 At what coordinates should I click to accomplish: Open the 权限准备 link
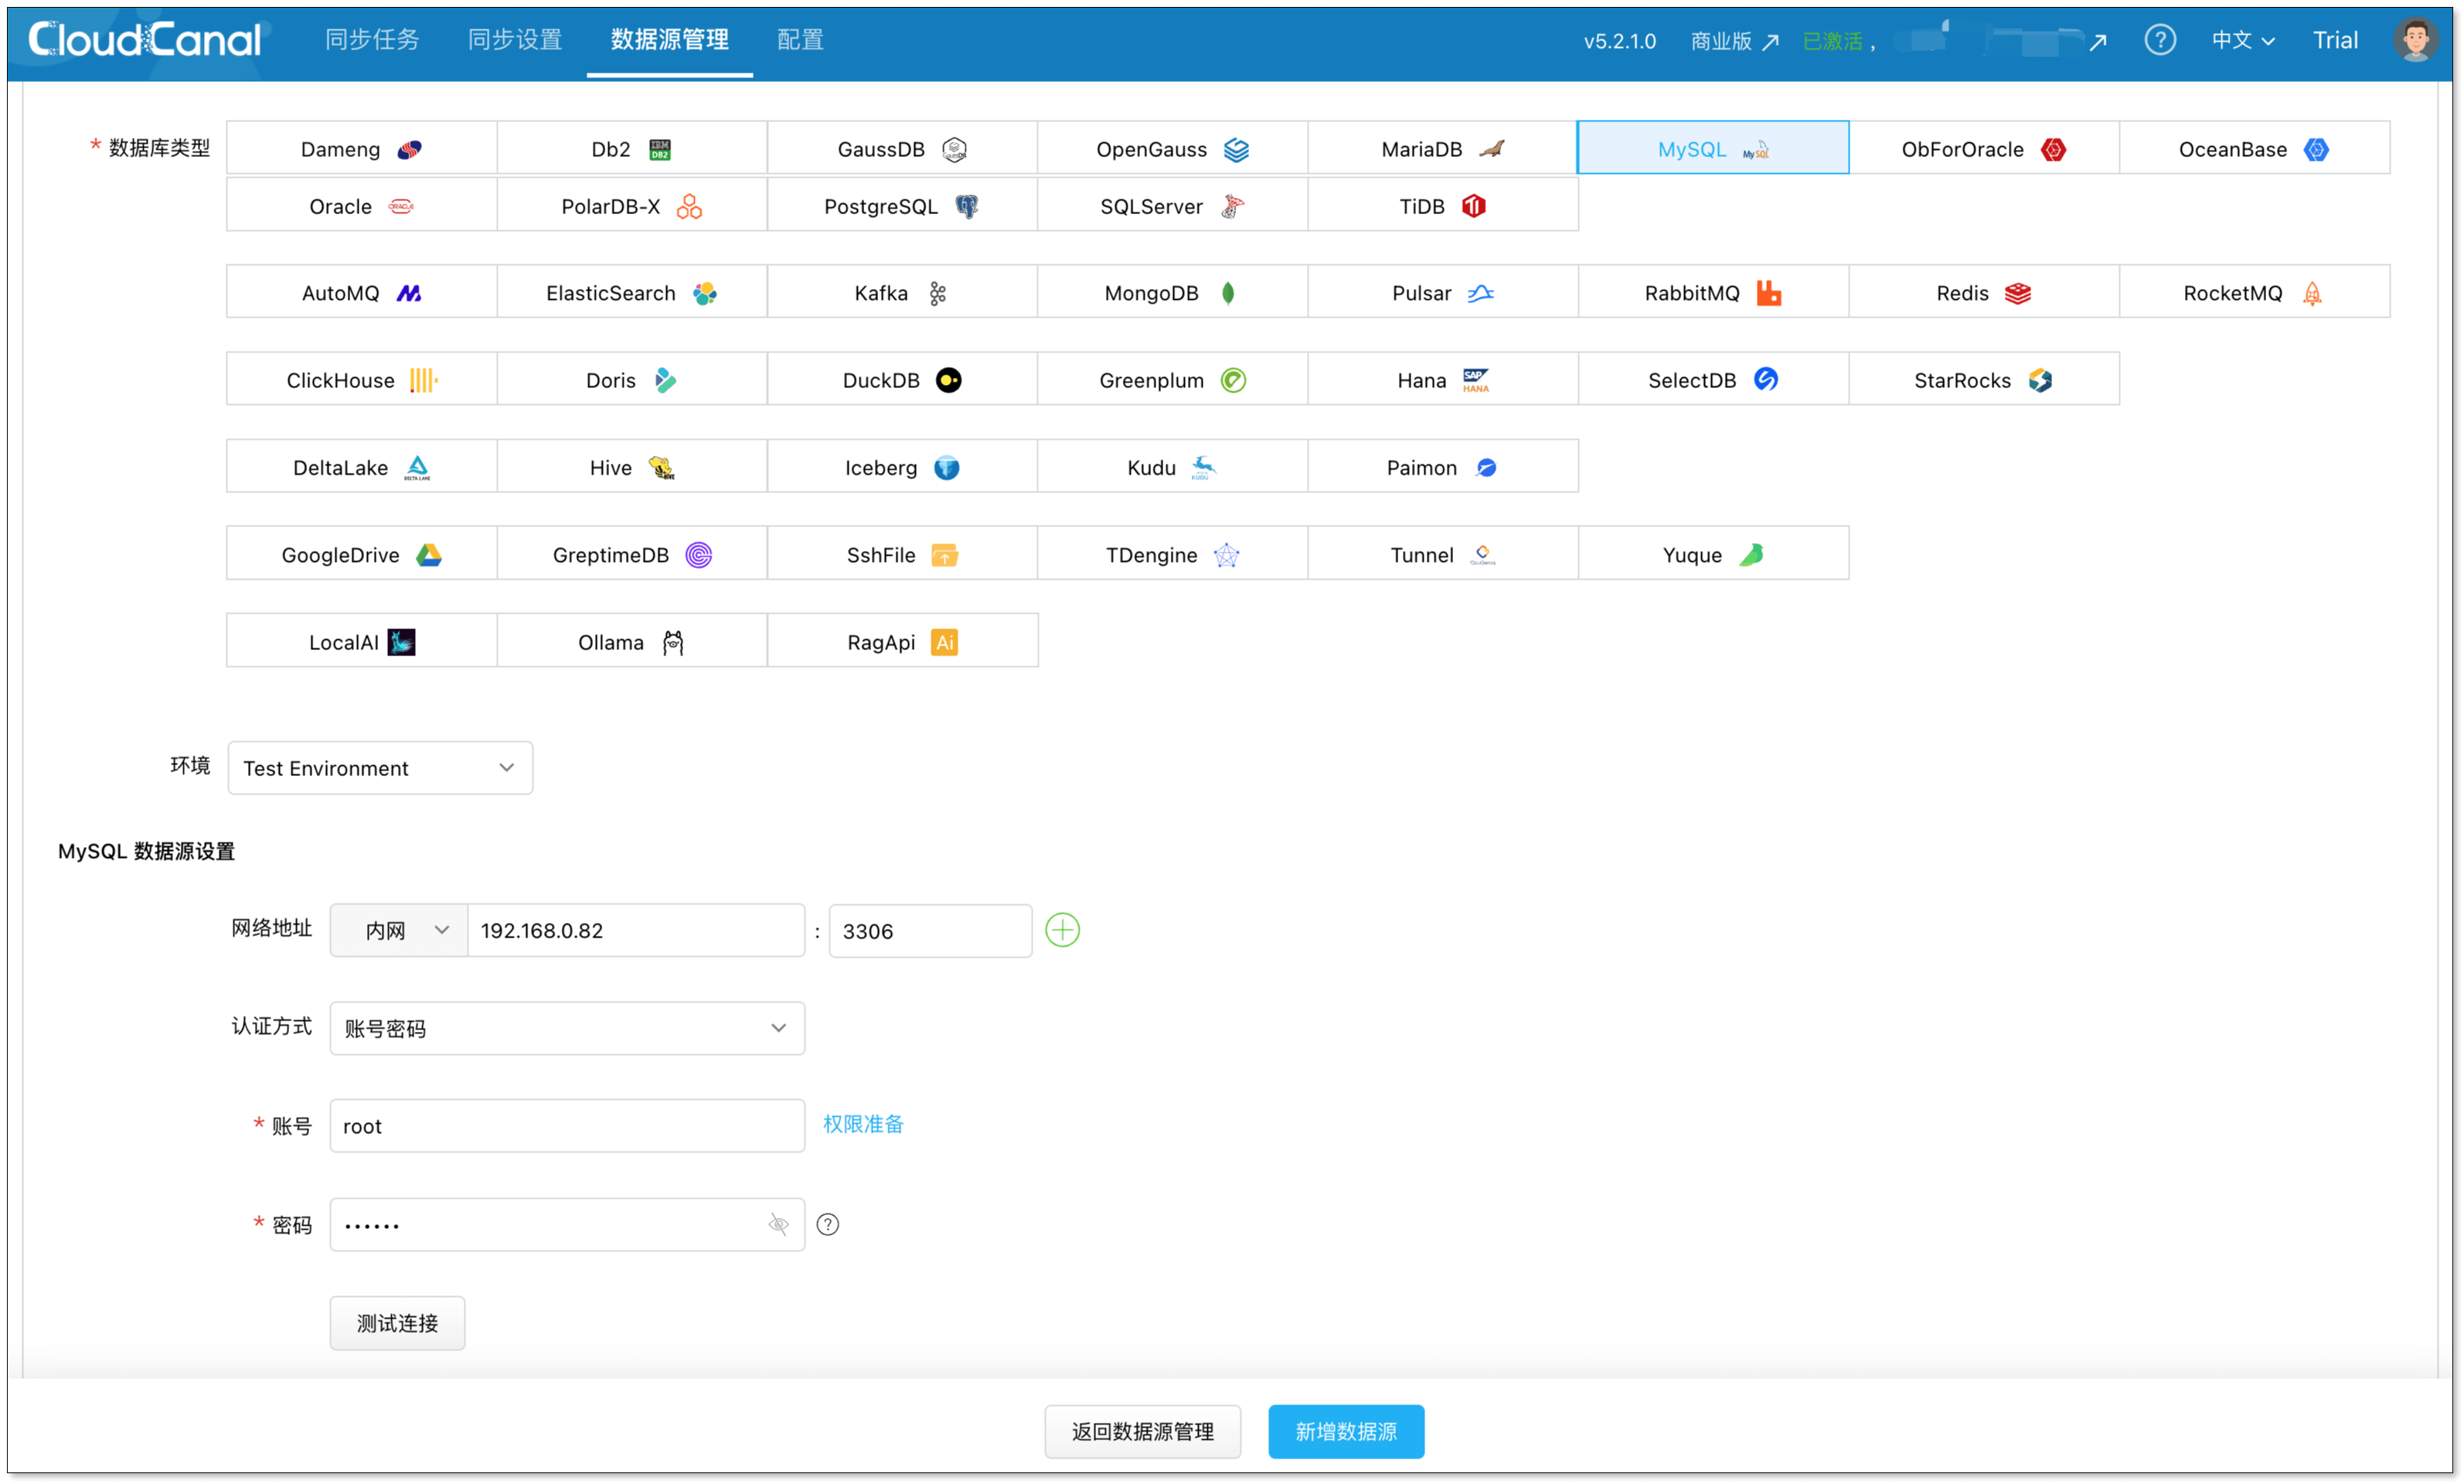point(862,1124)
